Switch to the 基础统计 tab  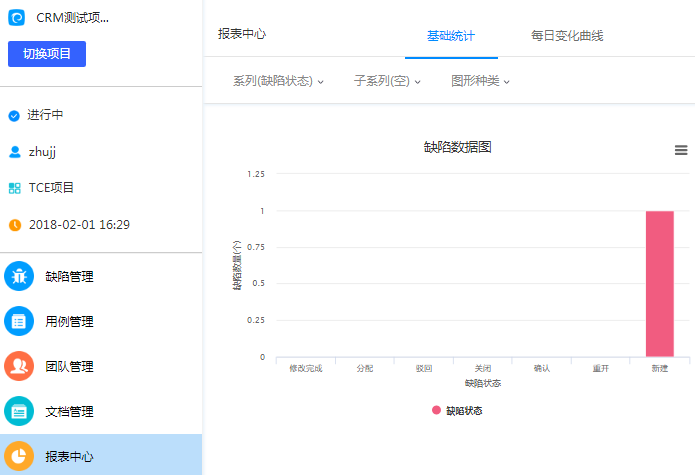(450, 36)
